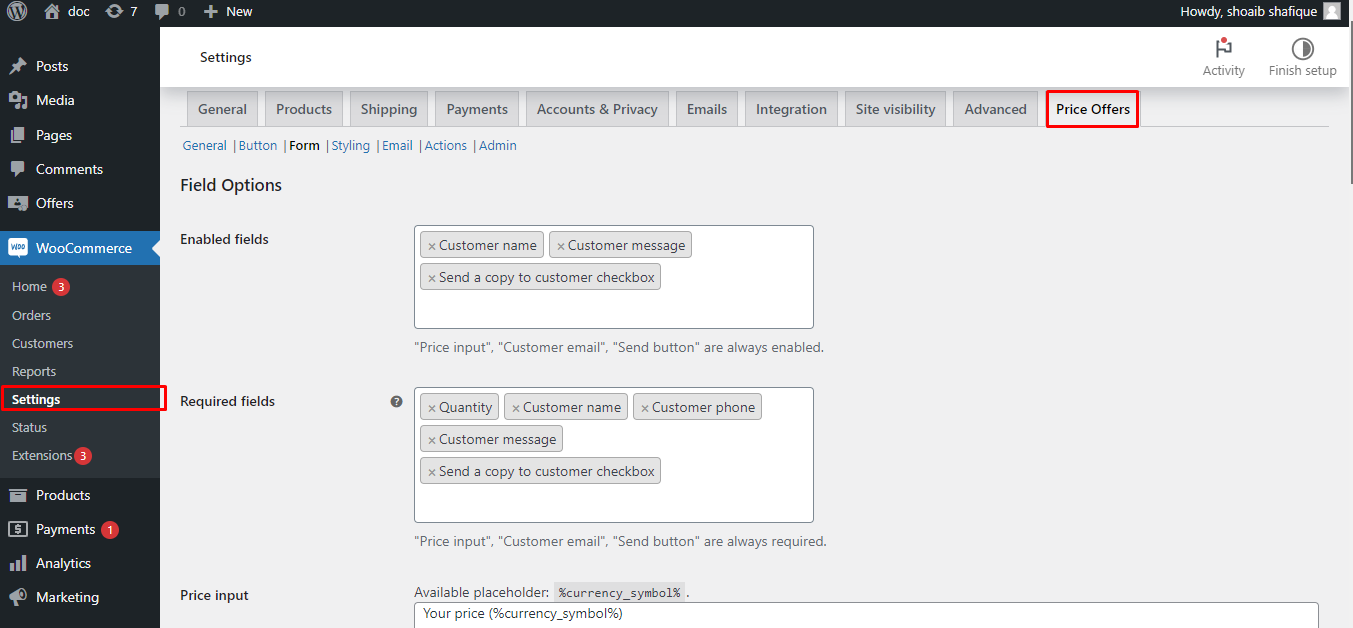Open the WordPress logo menu

pyautogui.click(x=17, y=12)
